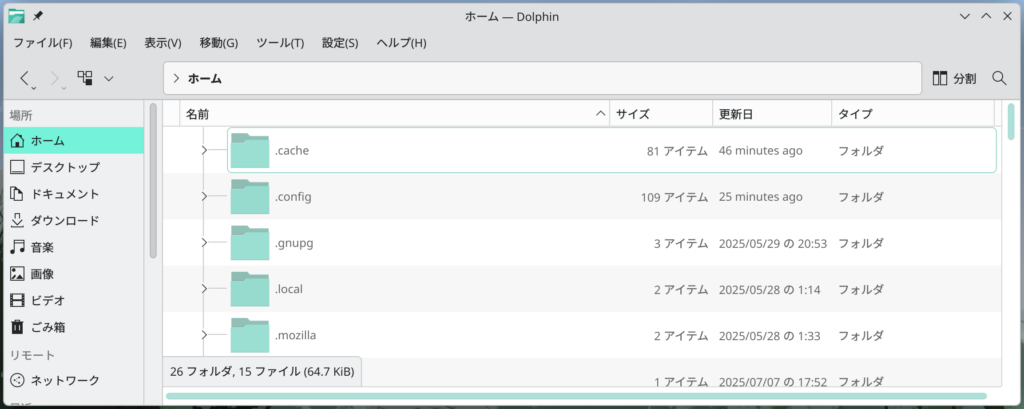The height and width of the screenshot is (409, 1024).
Task: Select ダウンロード in places sidebar
Action: (x=64, y=220)
